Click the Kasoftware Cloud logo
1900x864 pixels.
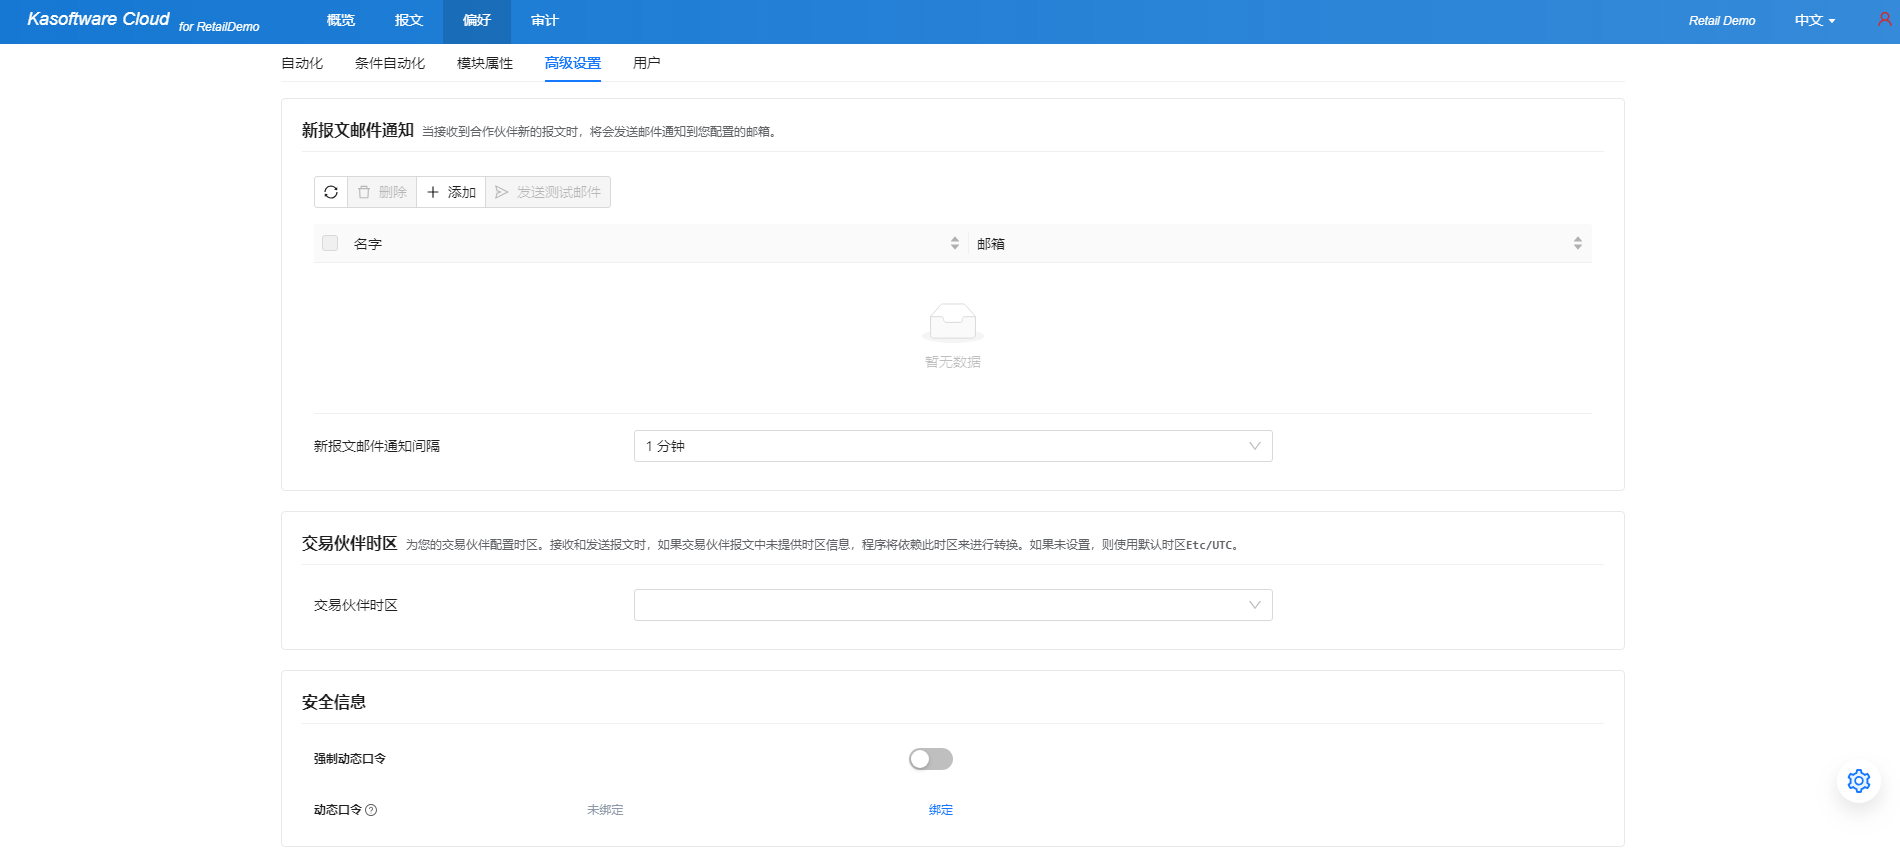(x=98, y=20)
